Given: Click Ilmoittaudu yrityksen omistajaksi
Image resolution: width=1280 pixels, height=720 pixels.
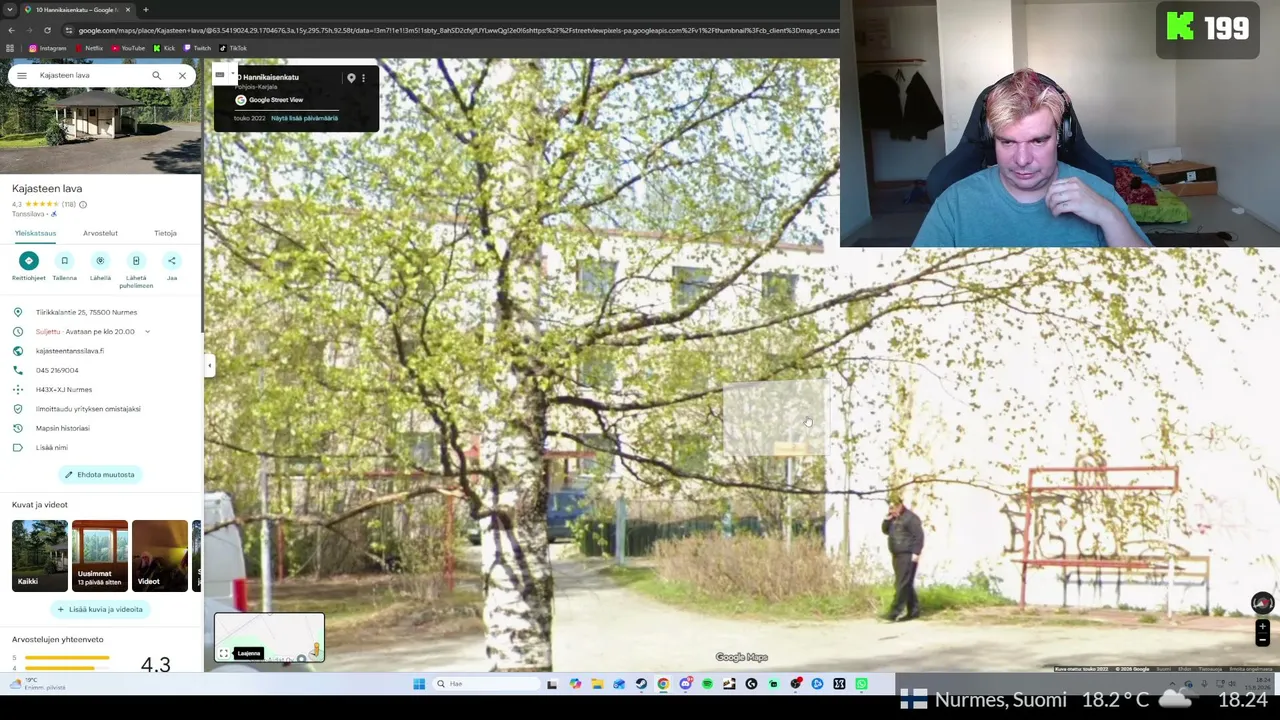Looking at the screenshot, I should 88,409.
